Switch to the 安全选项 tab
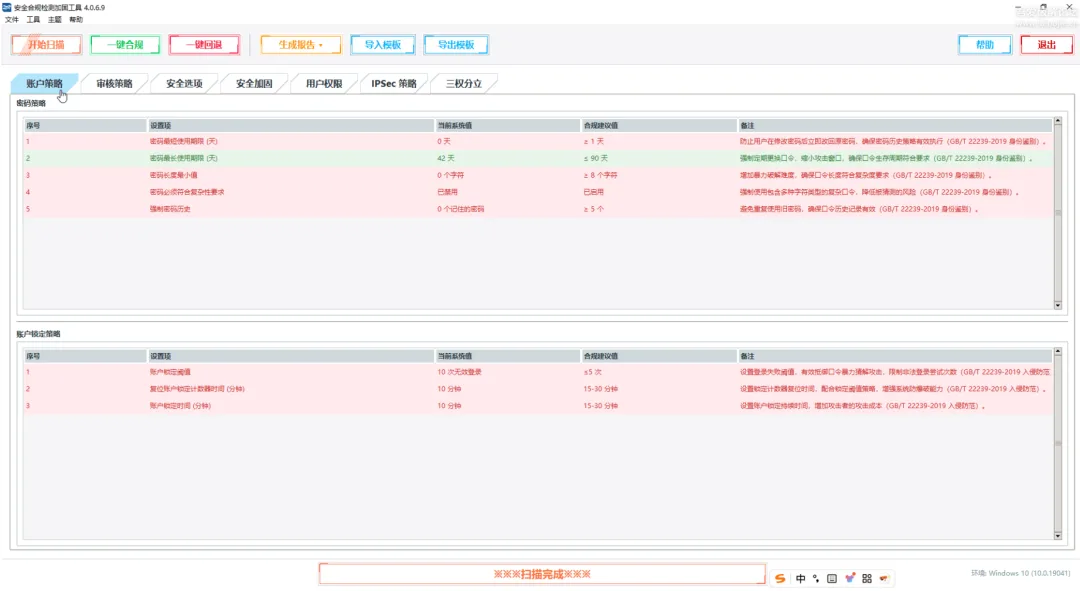1080x591 pixels. click(184, 83)
